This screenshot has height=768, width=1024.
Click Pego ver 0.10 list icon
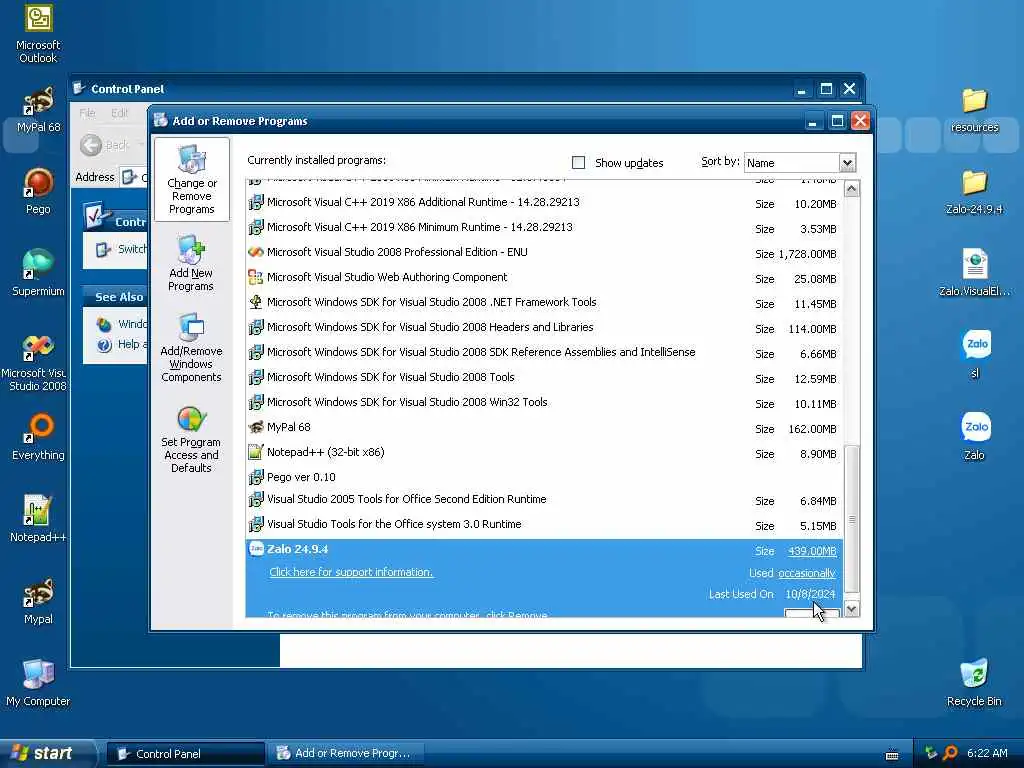point(256,477)
